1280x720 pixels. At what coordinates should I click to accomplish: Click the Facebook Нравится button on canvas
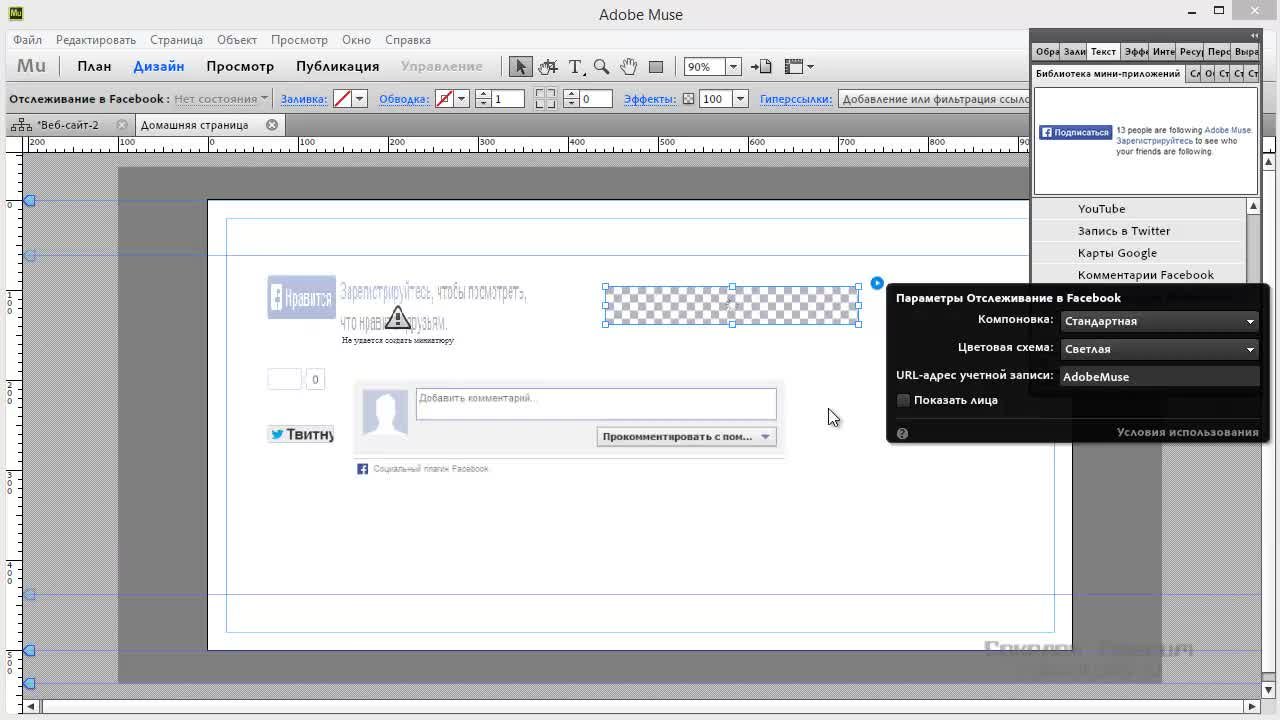(301, 298)
